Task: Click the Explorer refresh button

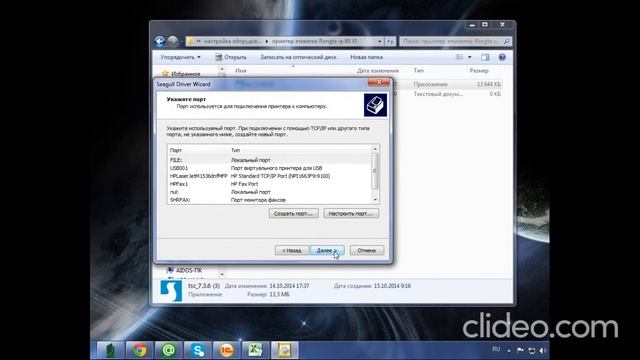Action: [390, 41]
